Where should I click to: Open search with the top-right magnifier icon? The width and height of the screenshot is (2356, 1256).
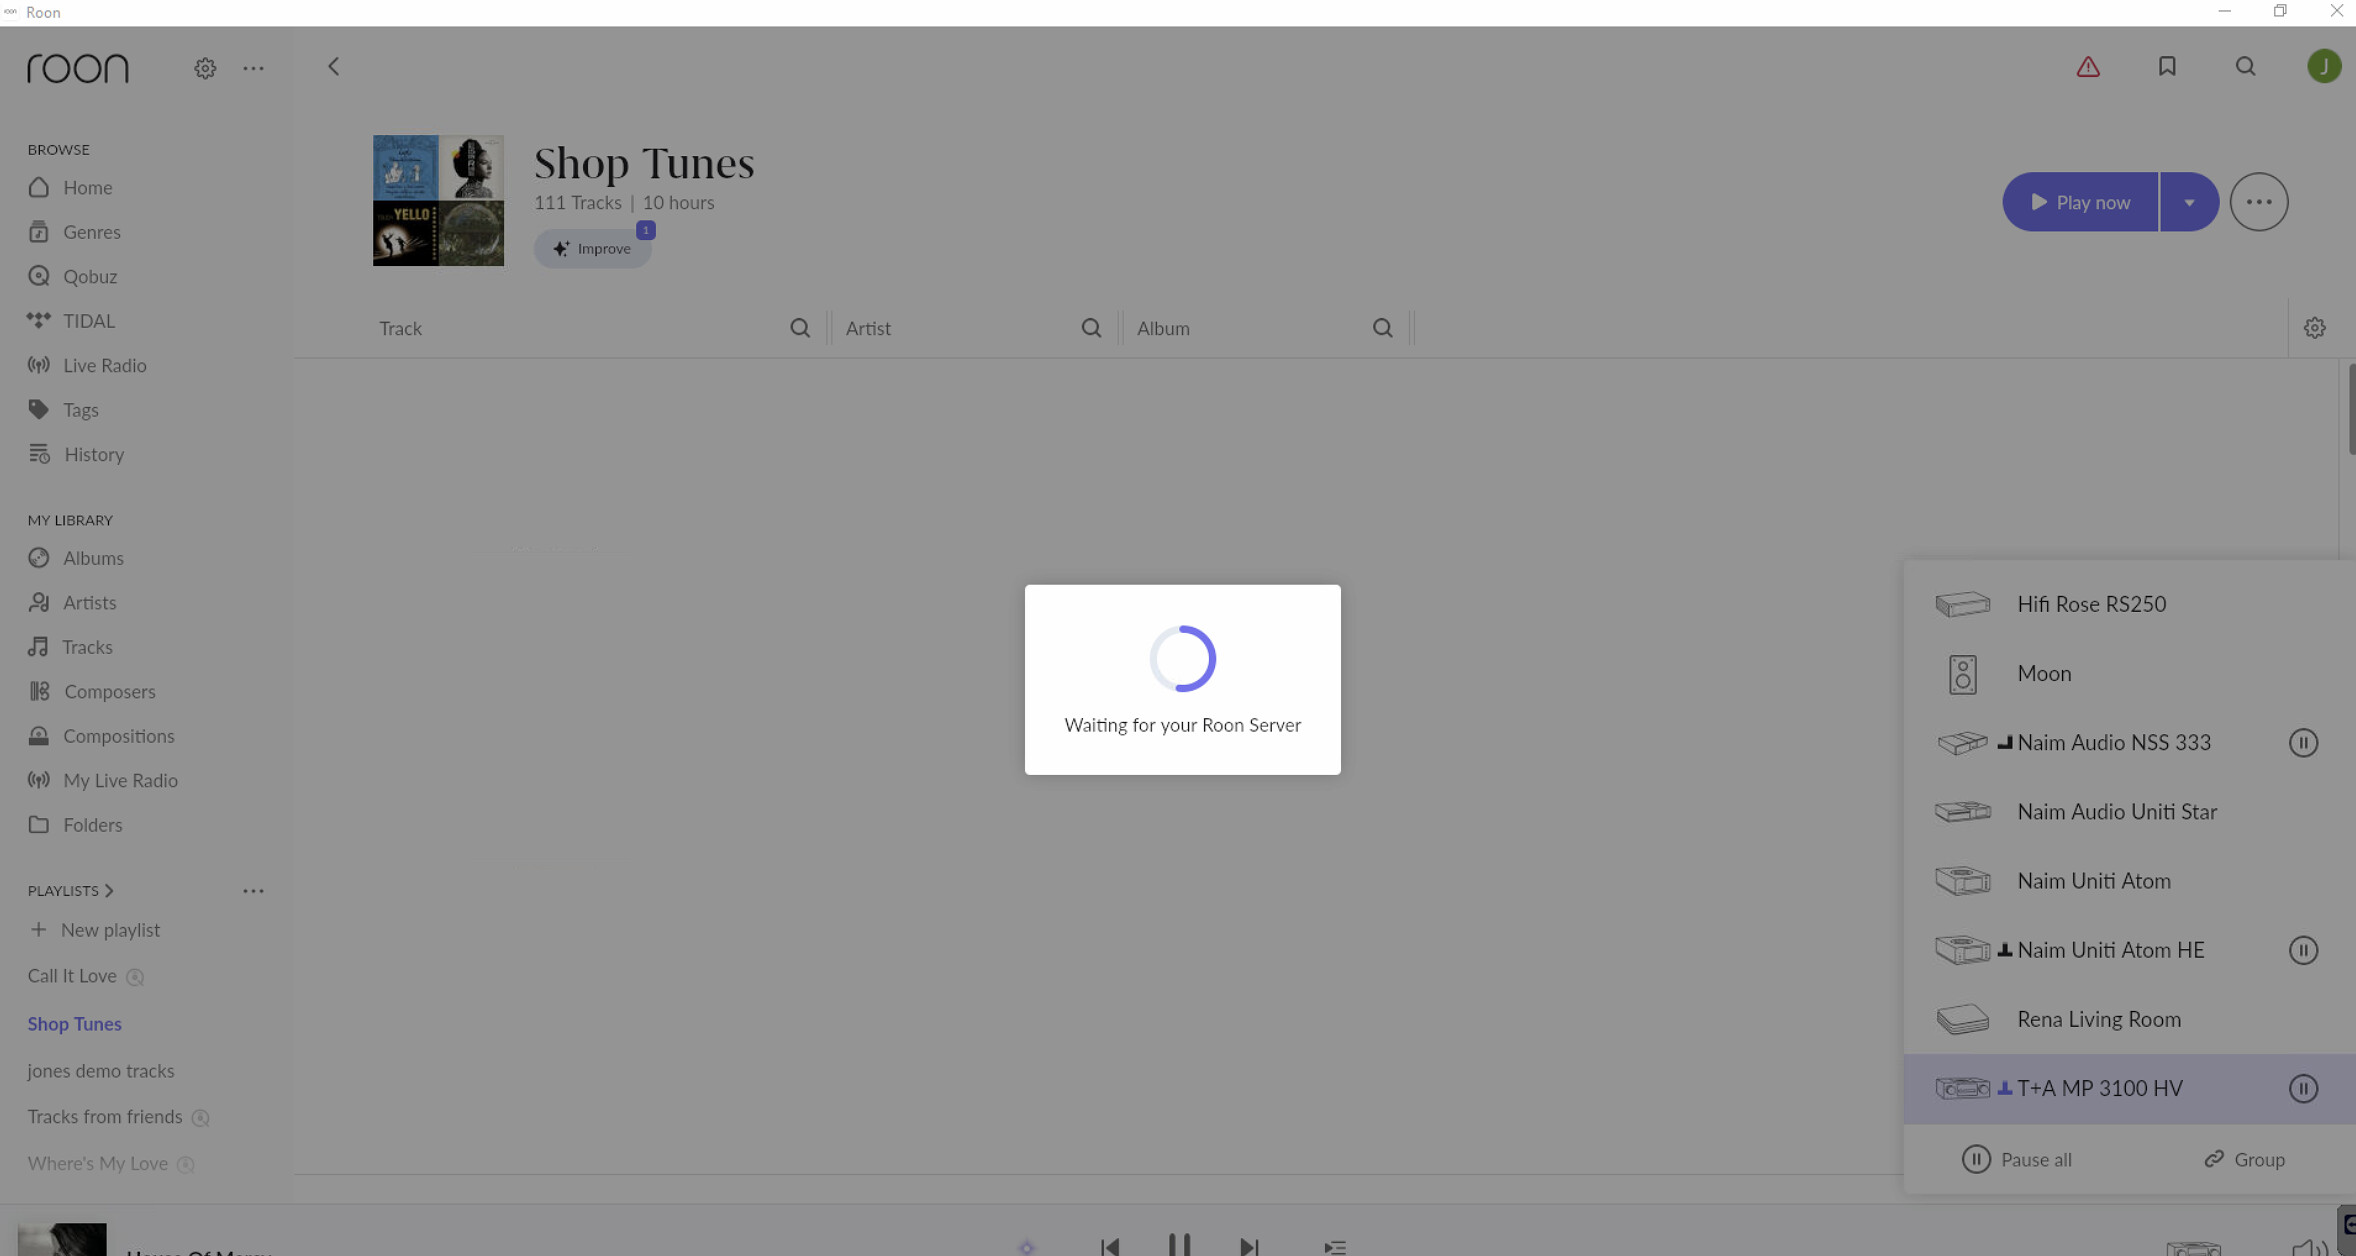tap(2246, 66)
